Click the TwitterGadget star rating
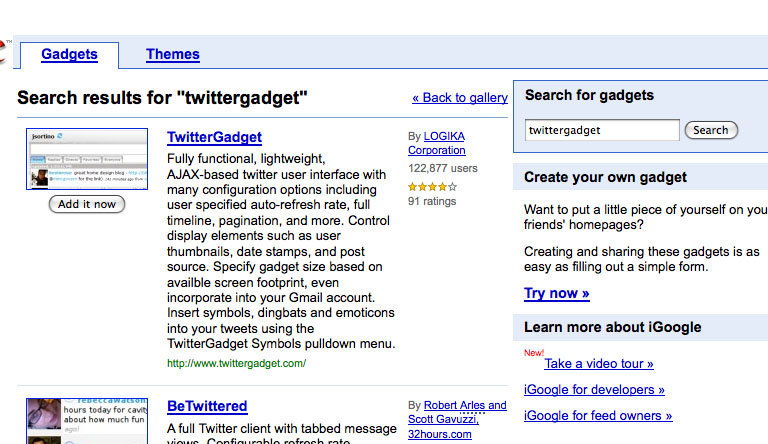 click(432, 187)
